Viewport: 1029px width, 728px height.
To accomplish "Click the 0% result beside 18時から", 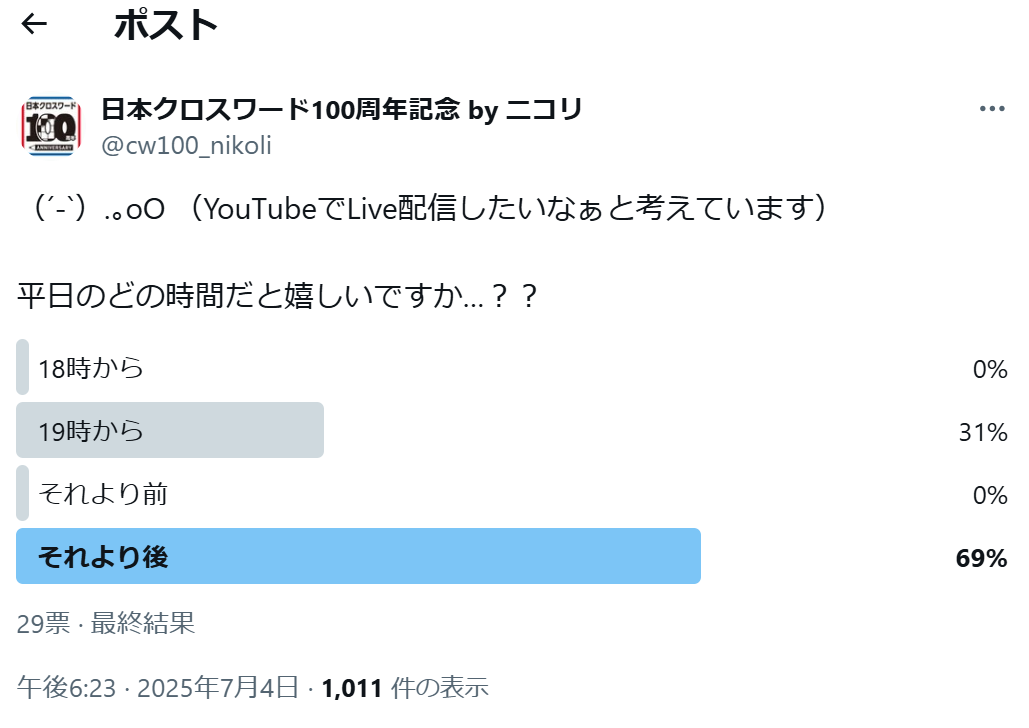I will click(x=989, y=369).
